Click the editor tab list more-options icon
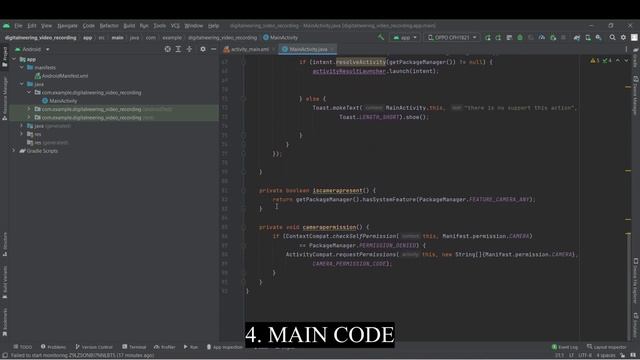Viewport: 640px width, 360px height. point(626,49)
